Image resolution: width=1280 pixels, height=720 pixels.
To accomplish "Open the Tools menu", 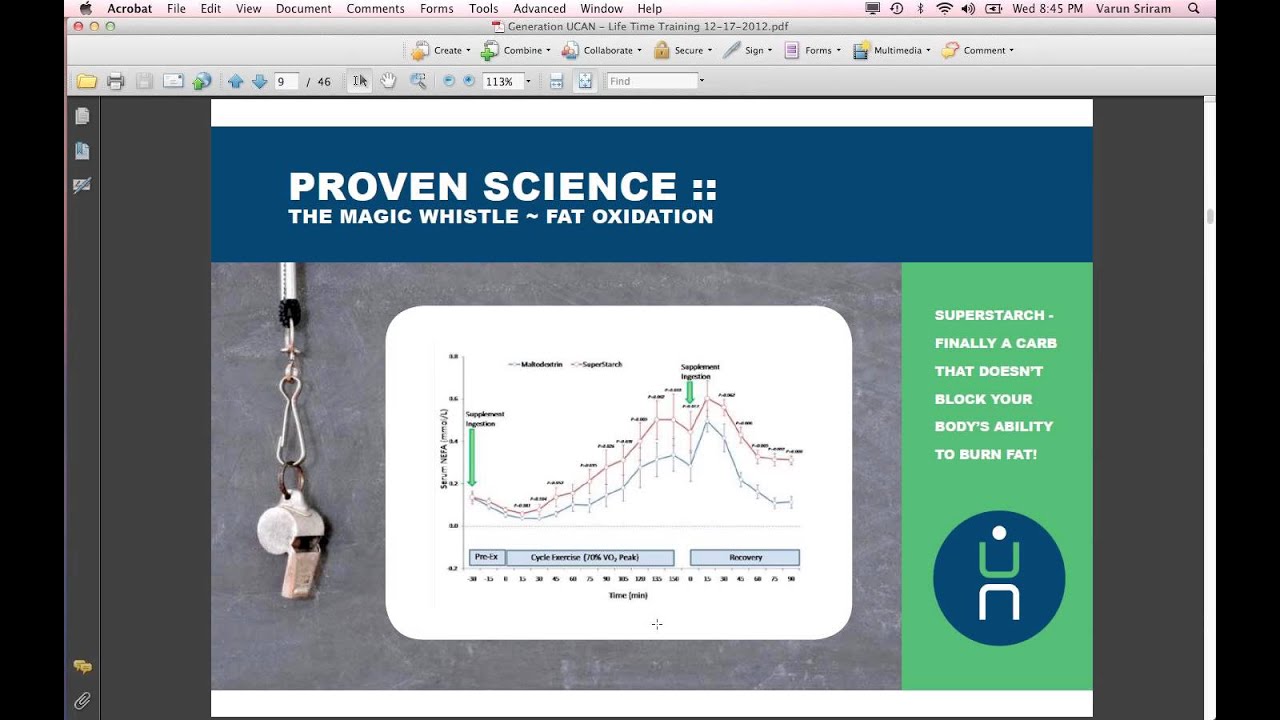I will tap(483, 9).
